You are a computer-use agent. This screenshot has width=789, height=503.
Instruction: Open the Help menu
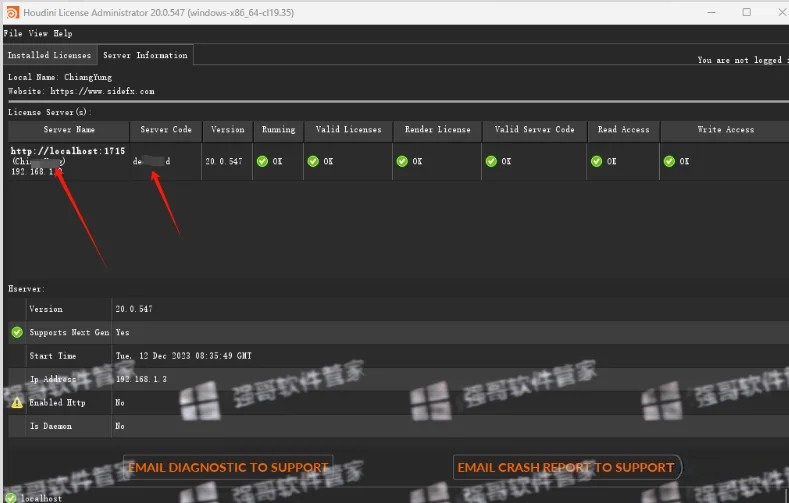pos(63,34)
